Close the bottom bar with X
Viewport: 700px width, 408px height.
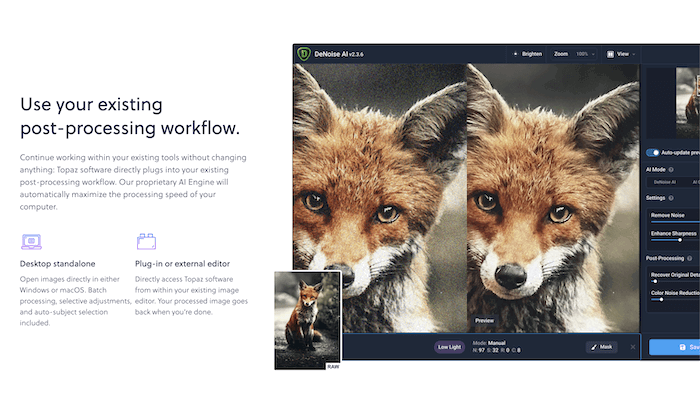tap(631, 347)
